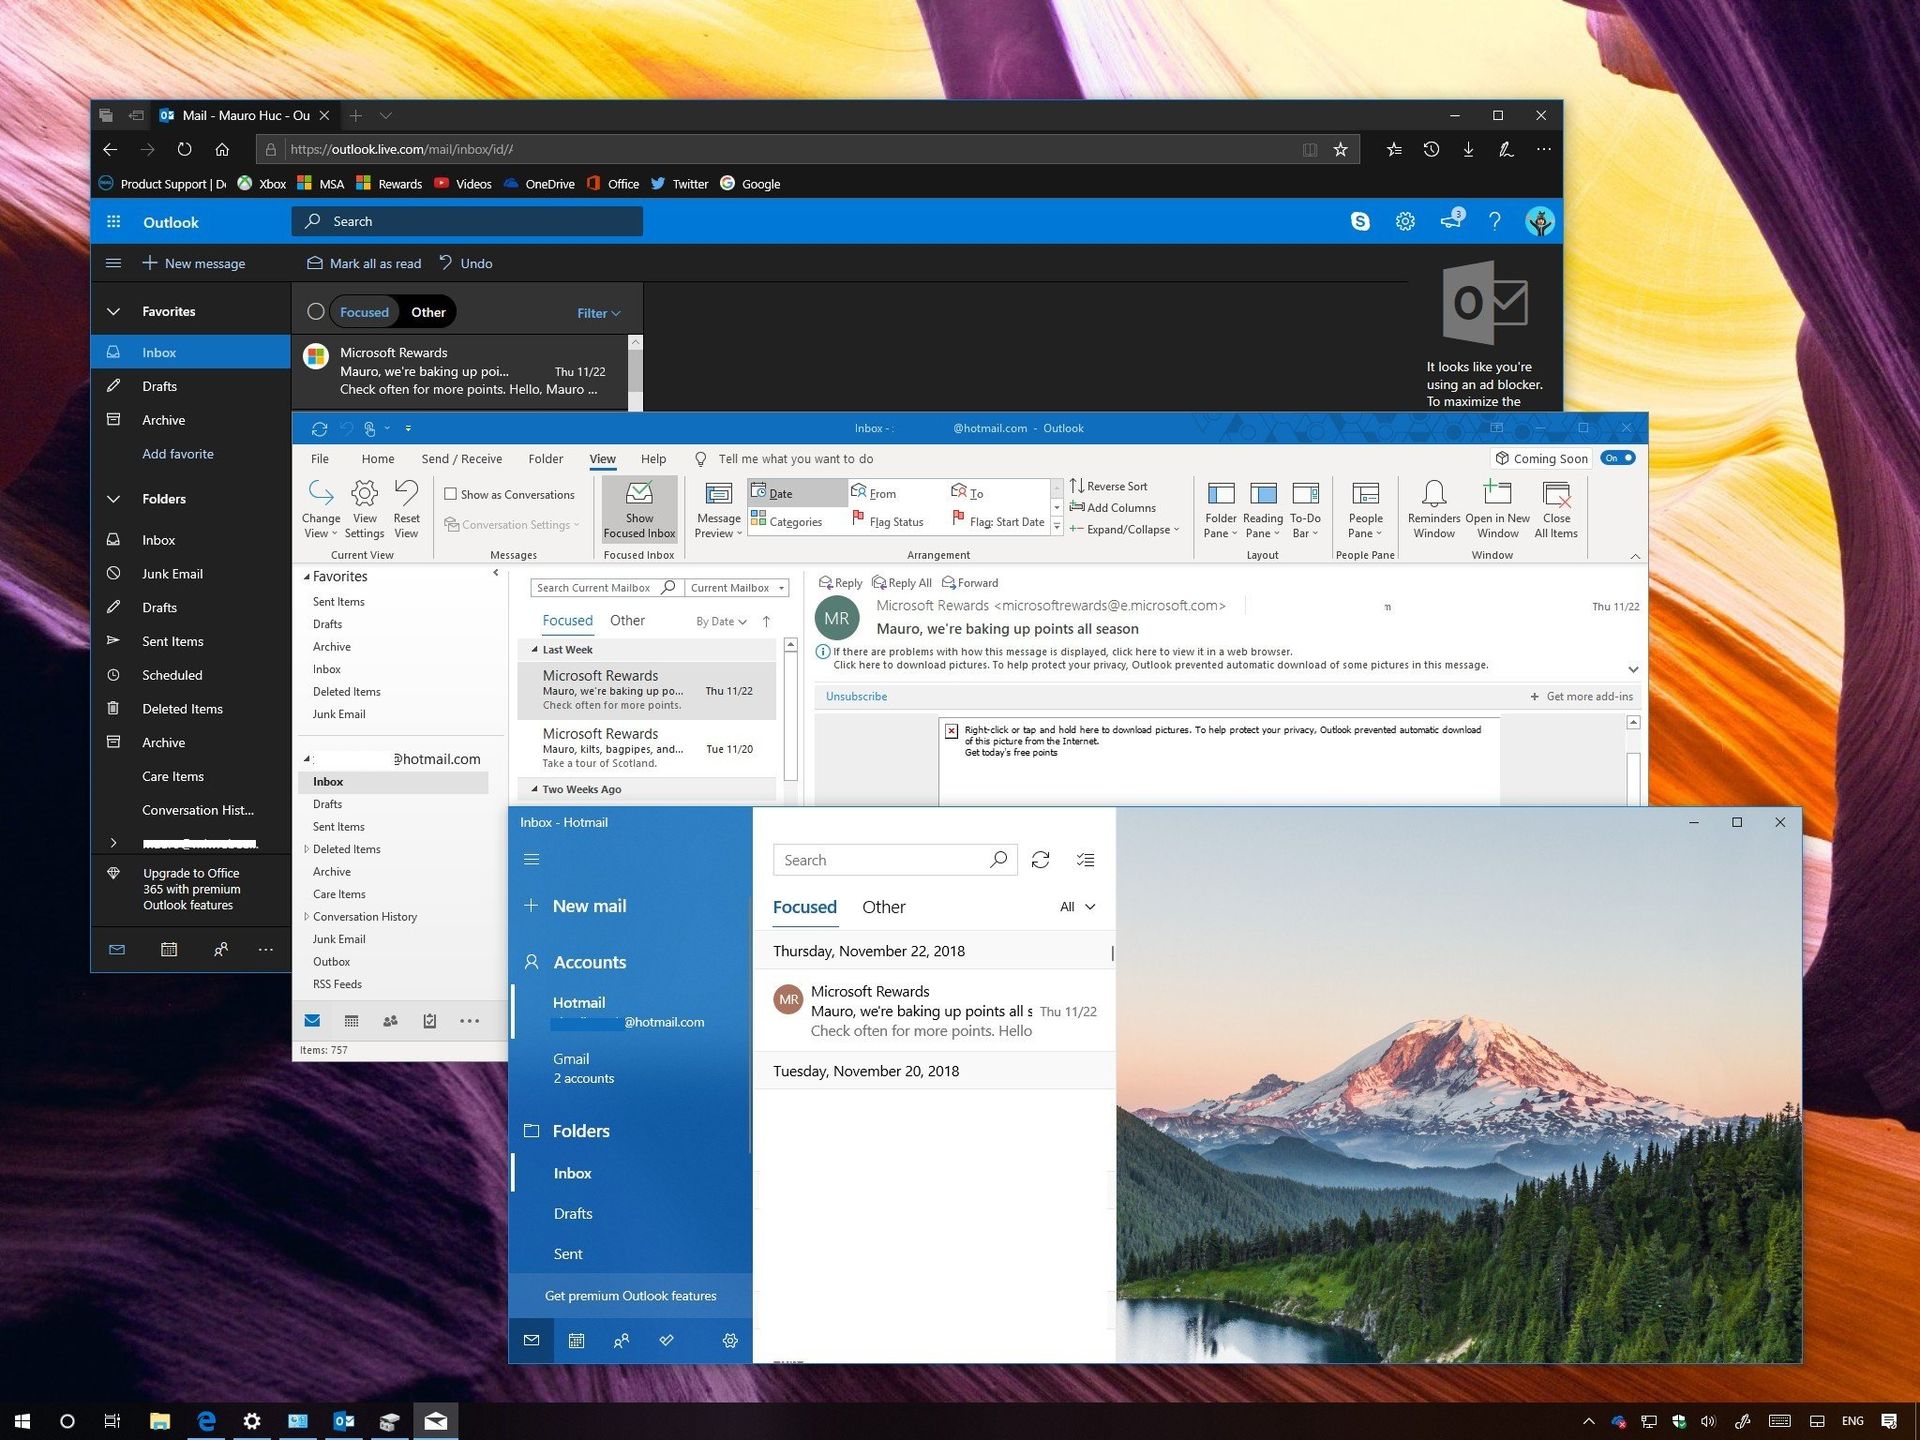Image resolution: width=1920 pixels, height=1440 pixels.
Task: Open Settings gear in the Mail app
Action: 730,1340
